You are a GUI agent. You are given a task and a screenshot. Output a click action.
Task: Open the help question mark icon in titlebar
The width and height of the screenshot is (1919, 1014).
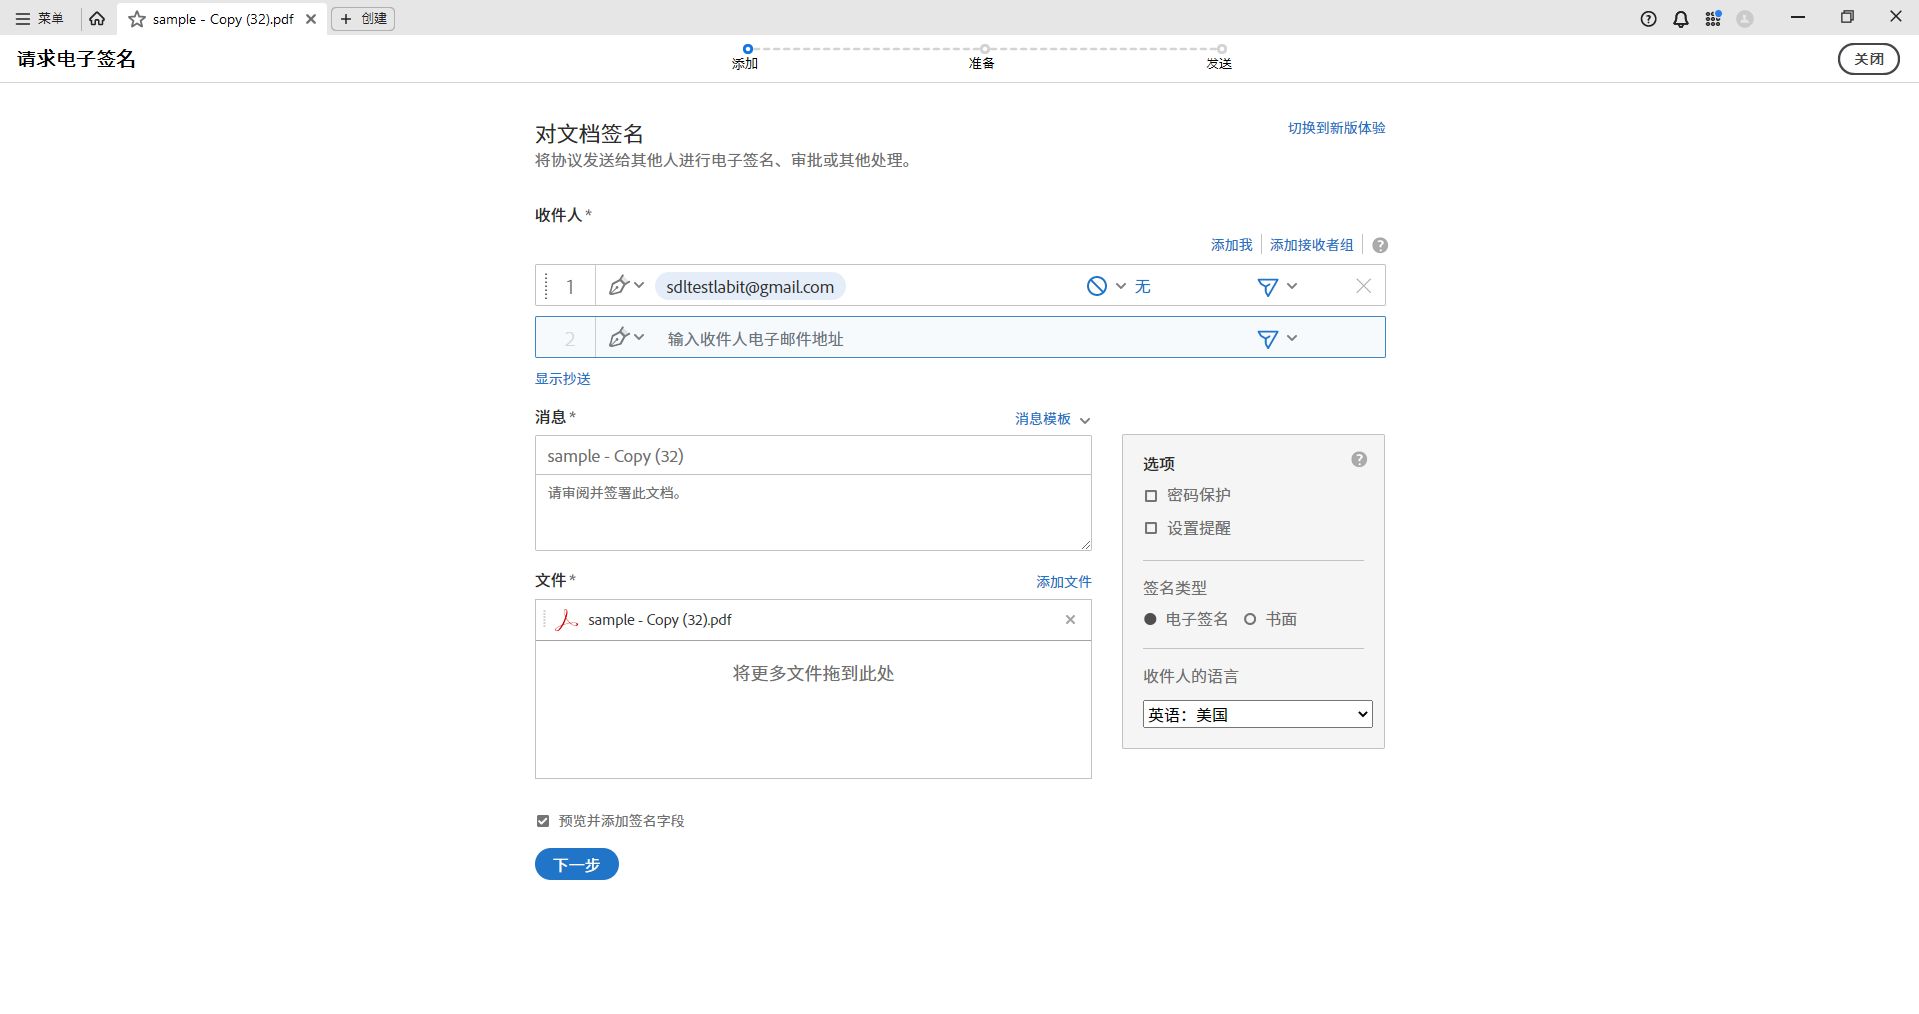point(1647,18)
